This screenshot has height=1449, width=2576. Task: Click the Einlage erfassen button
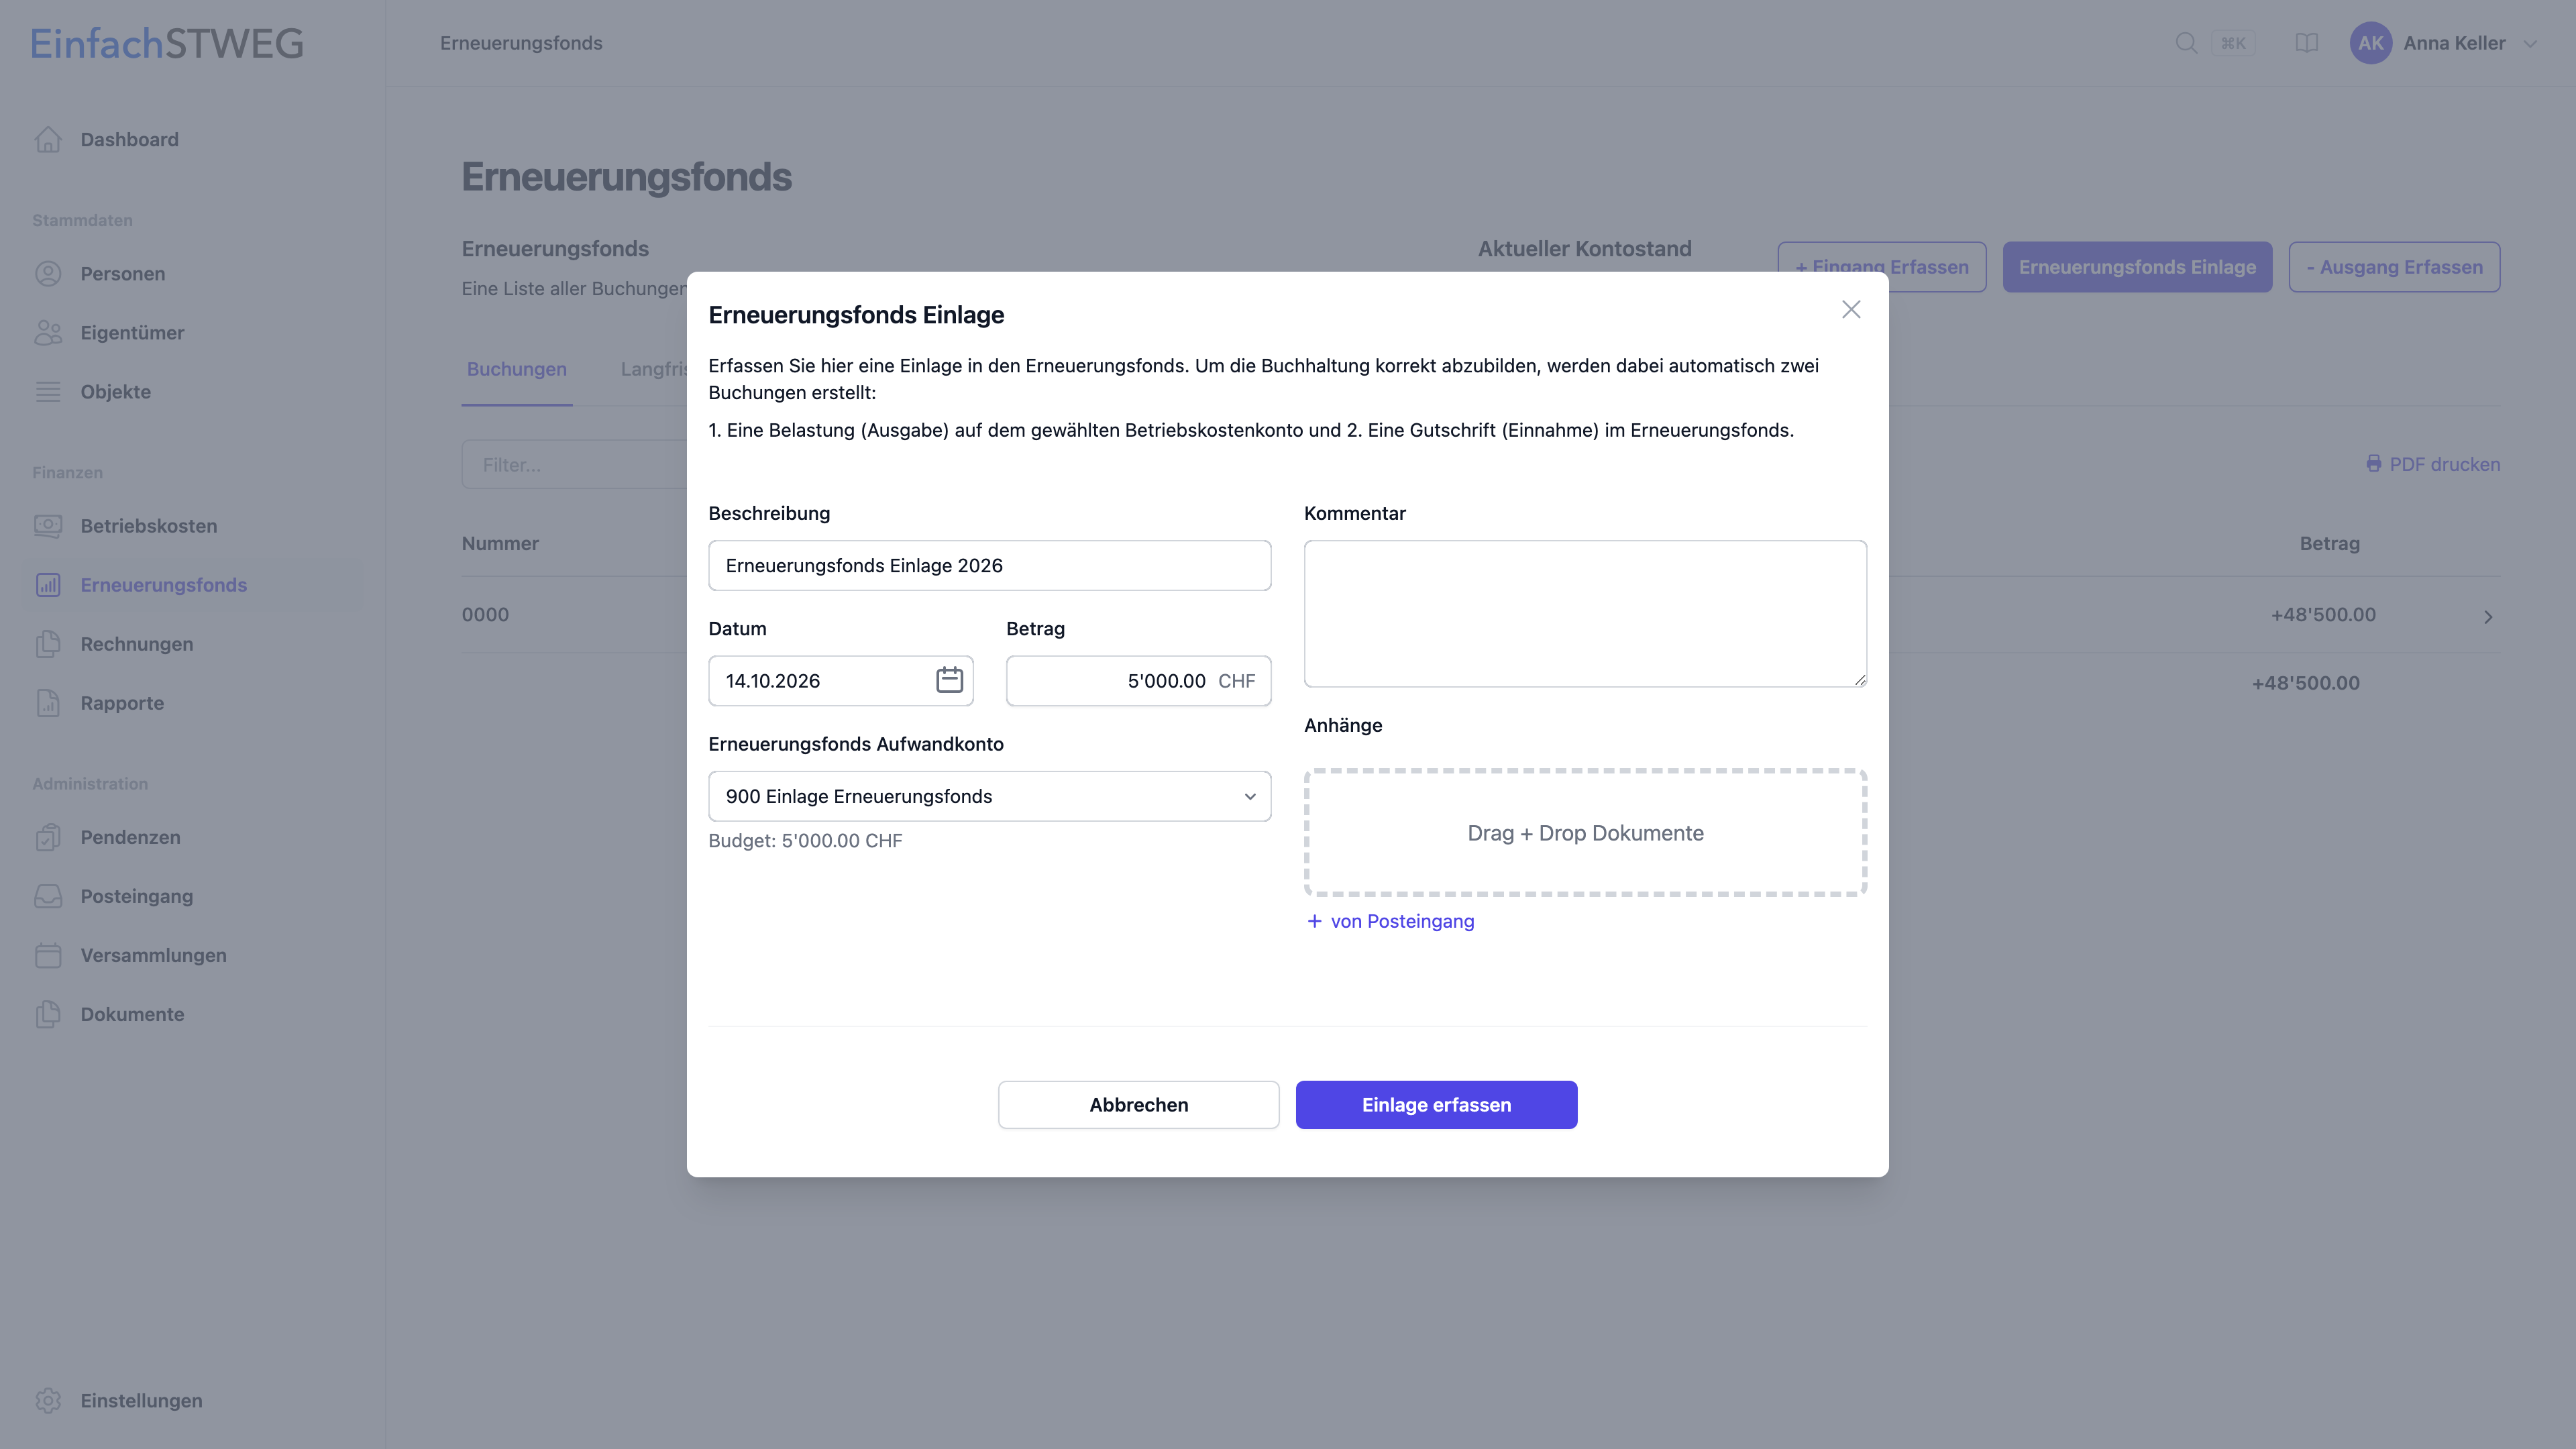(1436, 1104)
